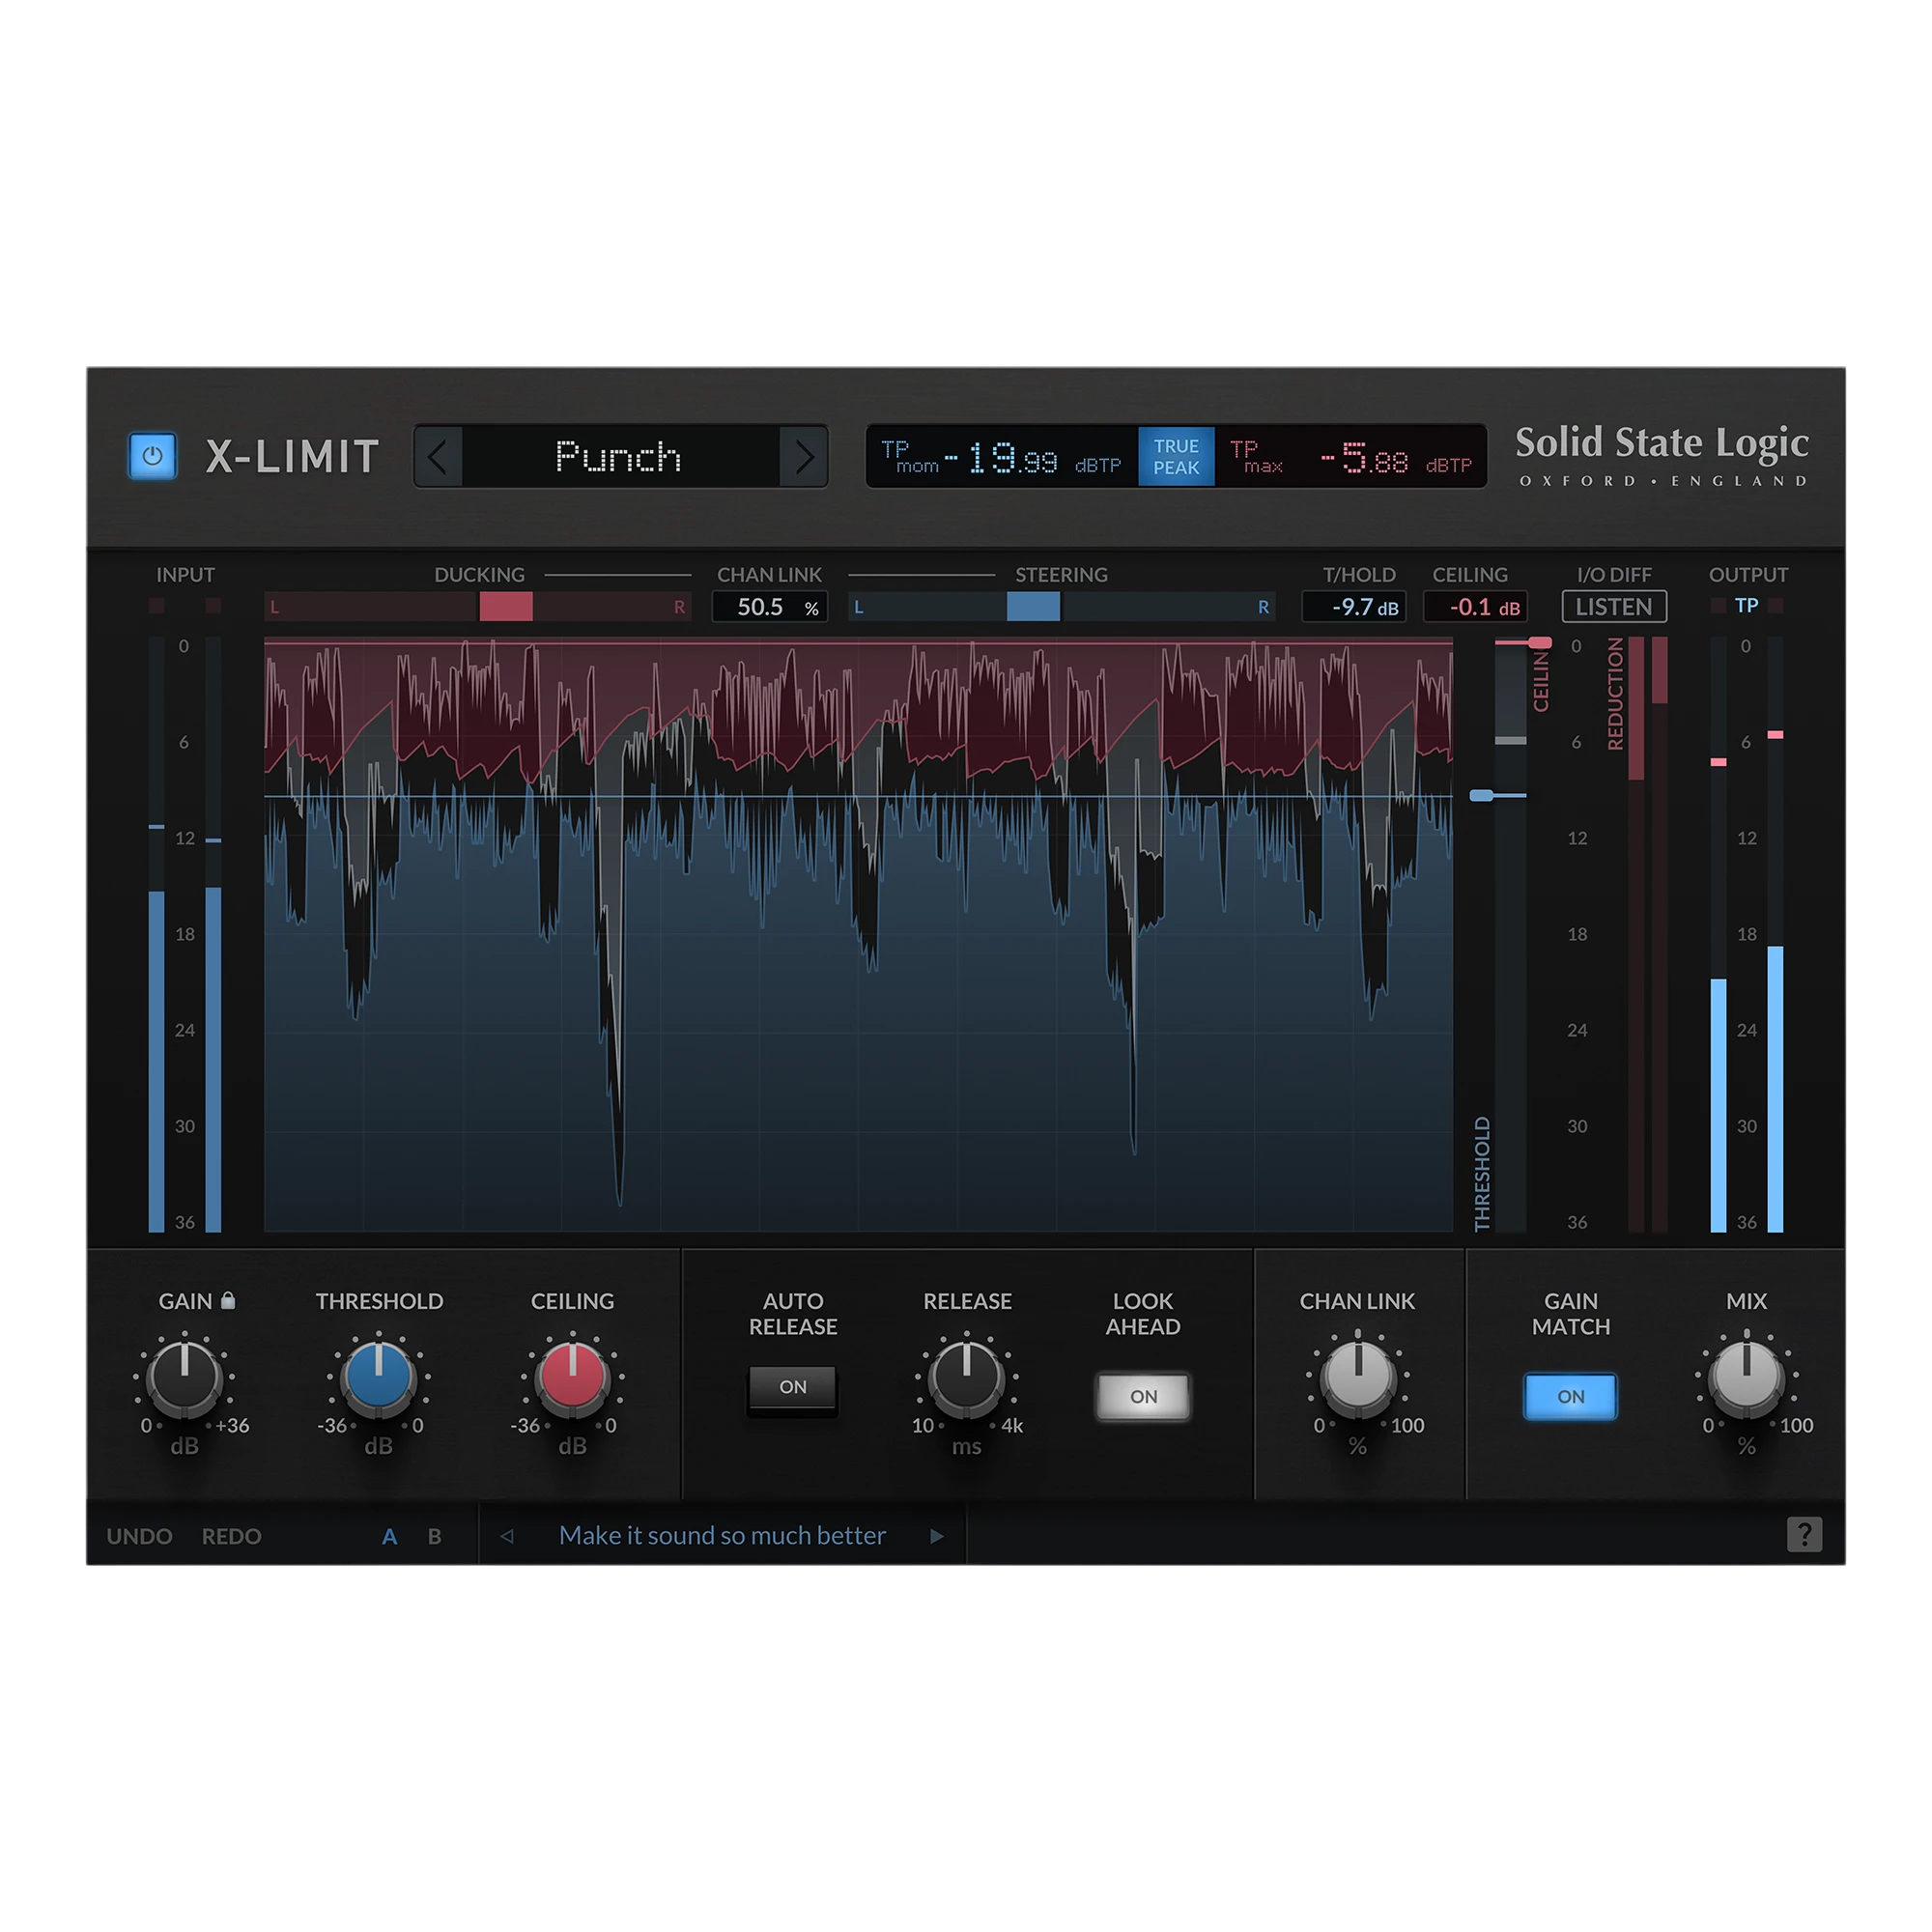Open the Punch preset name selector
Screen dimensions: 1932x1932
point(620,457)
